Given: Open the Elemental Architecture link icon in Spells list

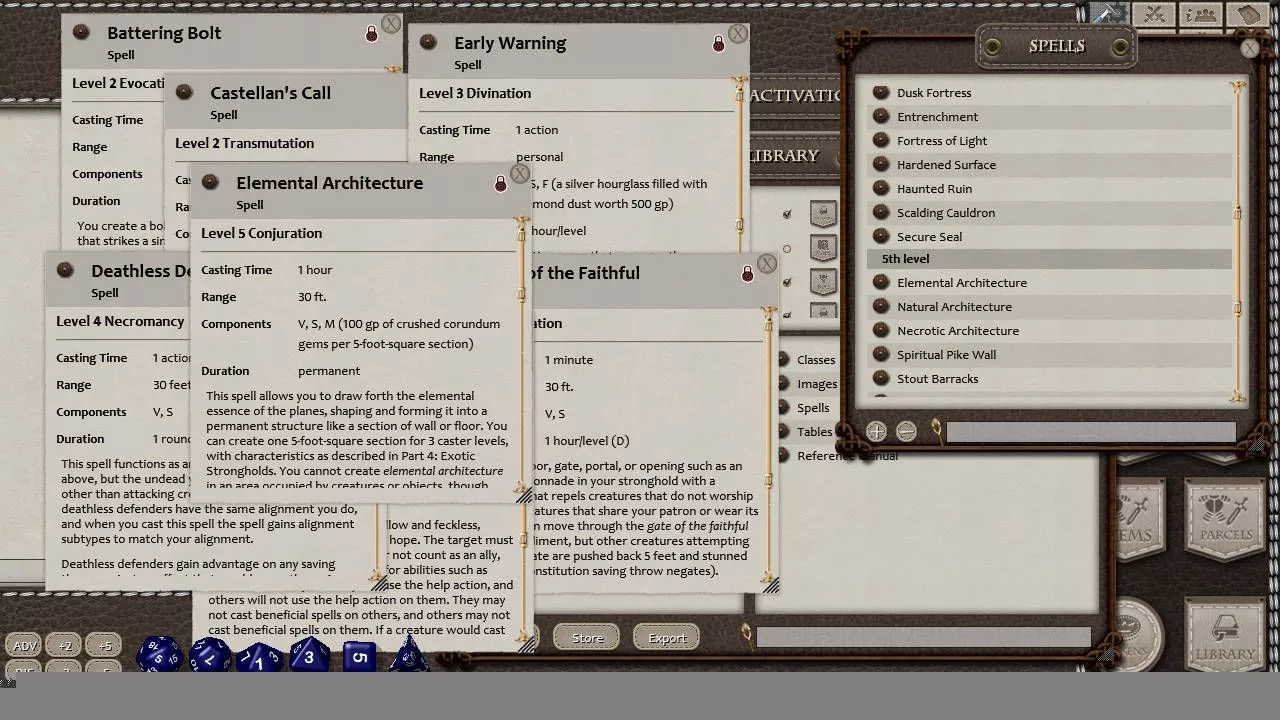Looking at the screenshot, I should click(x=881, y=283).
